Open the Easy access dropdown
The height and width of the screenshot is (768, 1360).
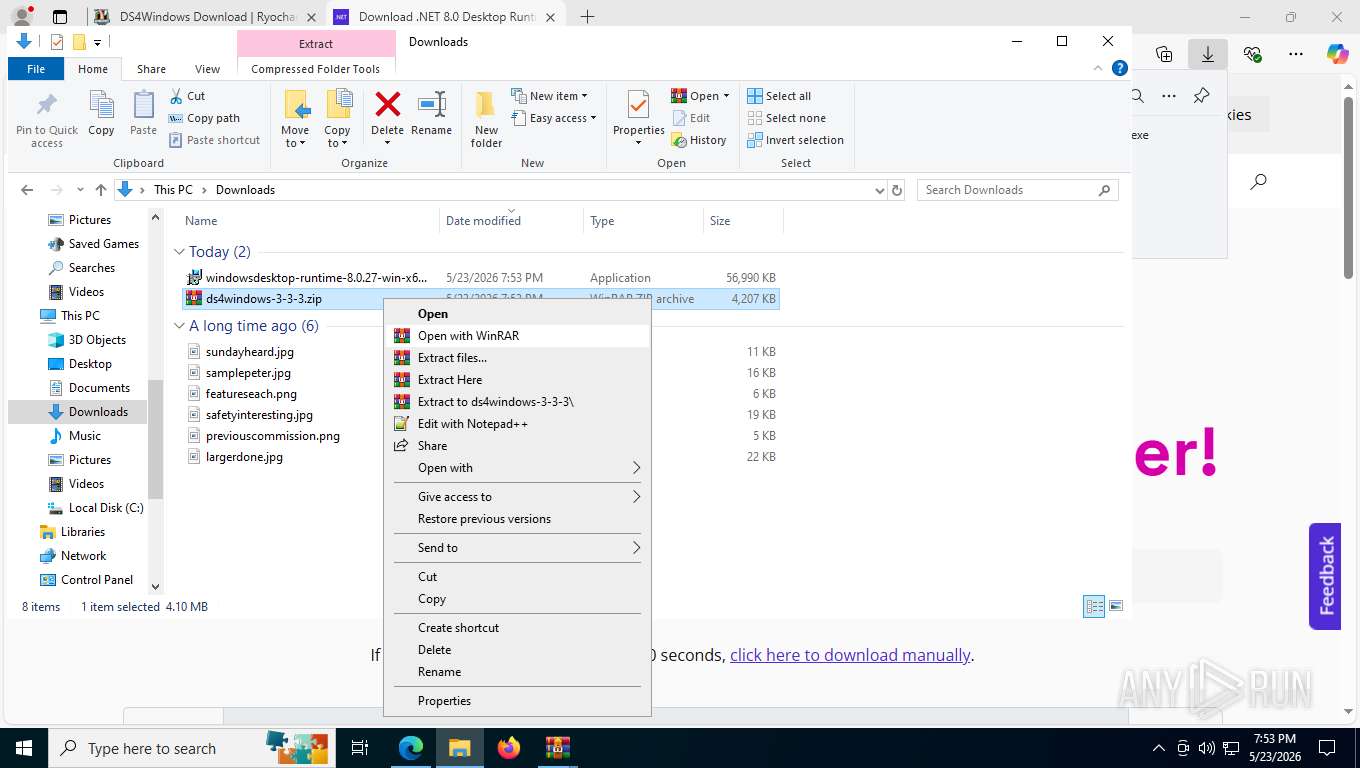553,118
